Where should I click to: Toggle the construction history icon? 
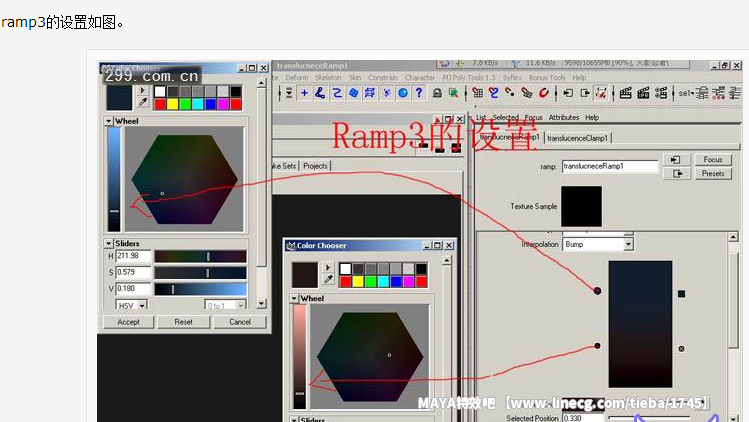(601, 93)
